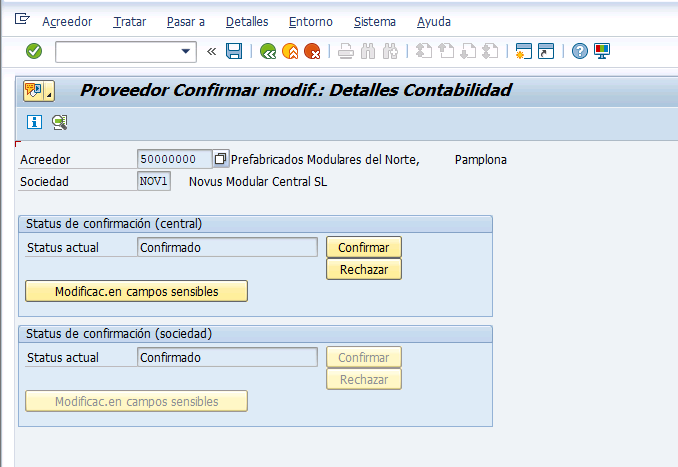Click the Pamplona city text

(x=480, y=160)
